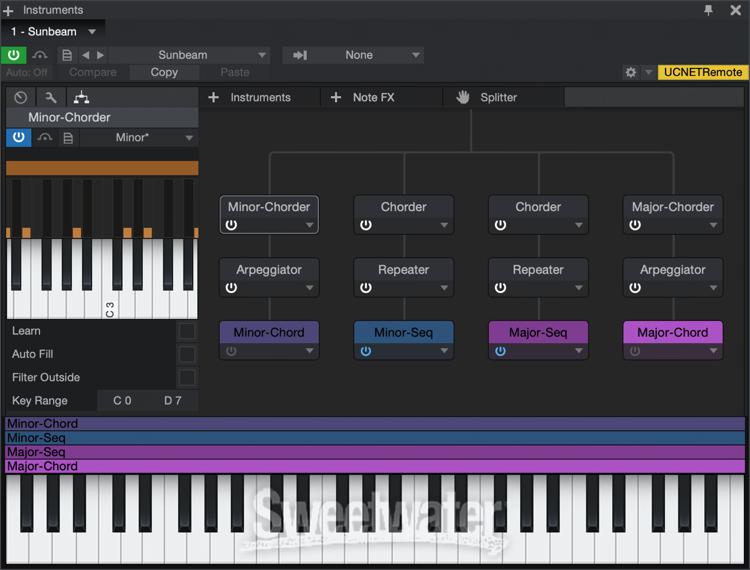Open the Minor-Chorder panel preset file icon
750x570 pixels.
click(x=68, y=138)
